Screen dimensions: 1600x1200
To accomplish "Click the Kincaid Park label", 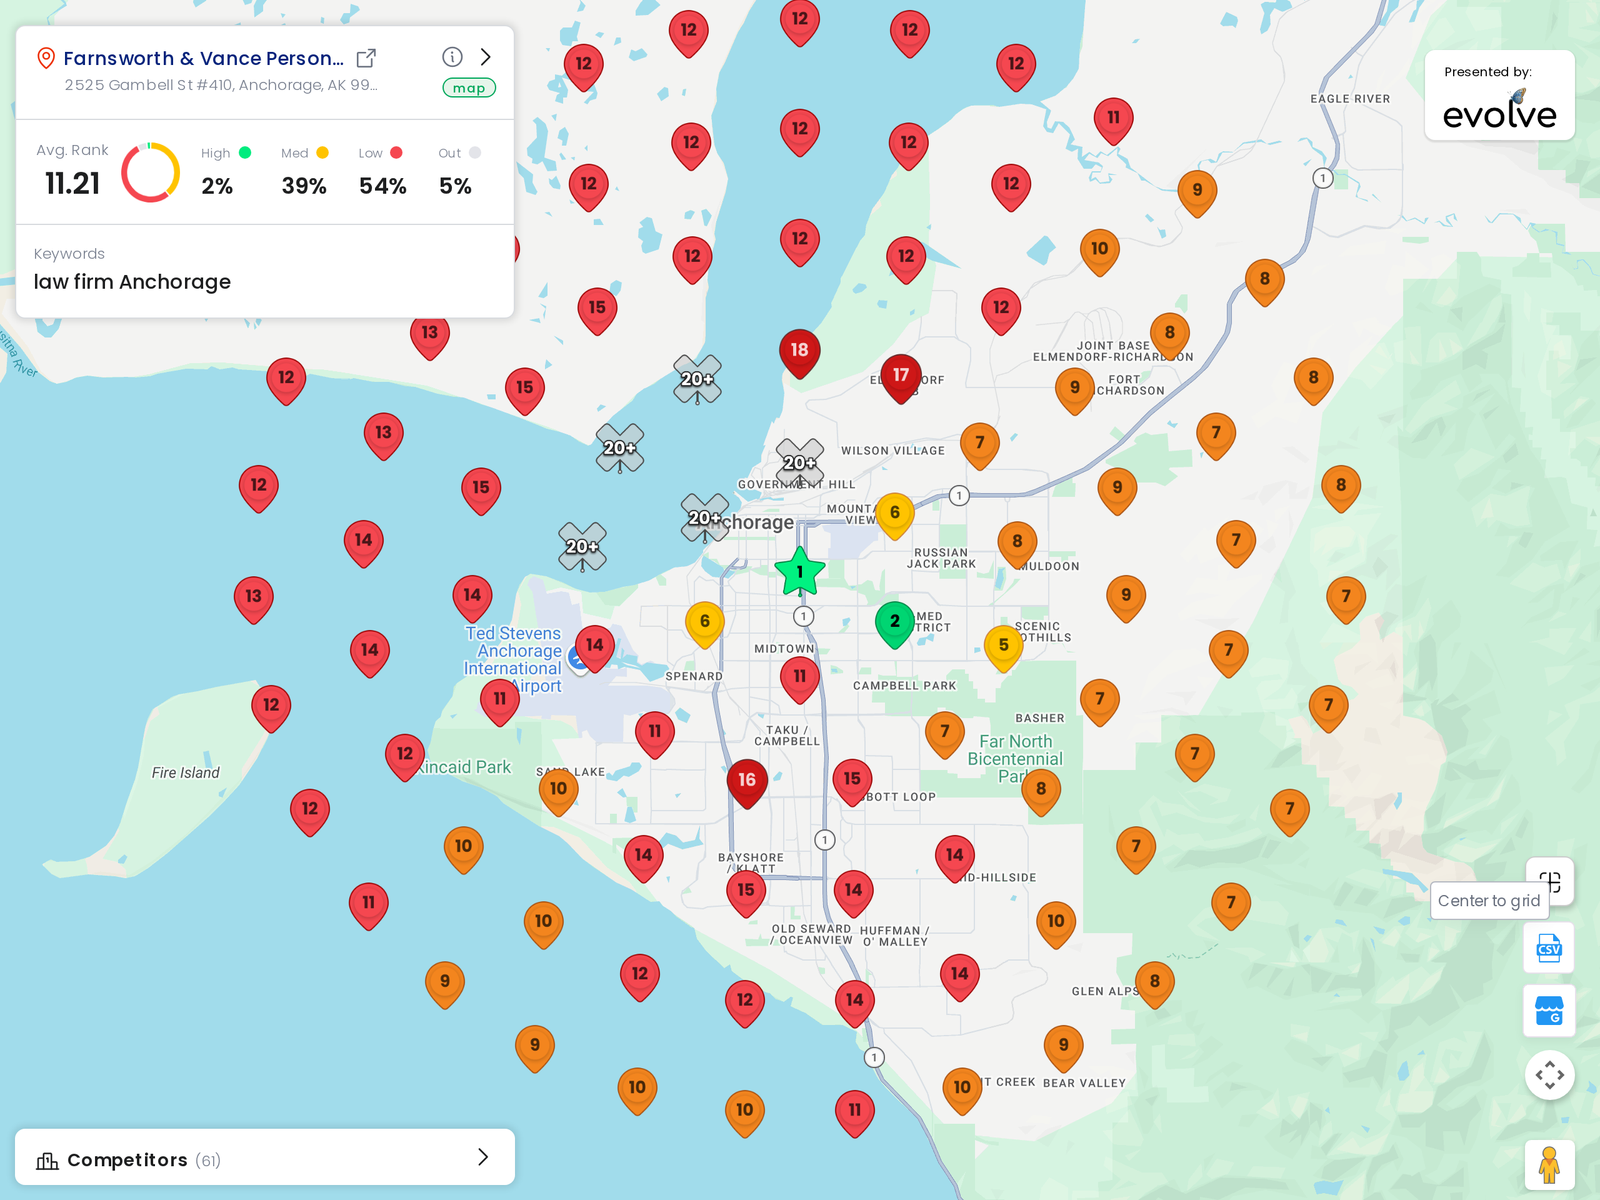I will coord(465,767).
